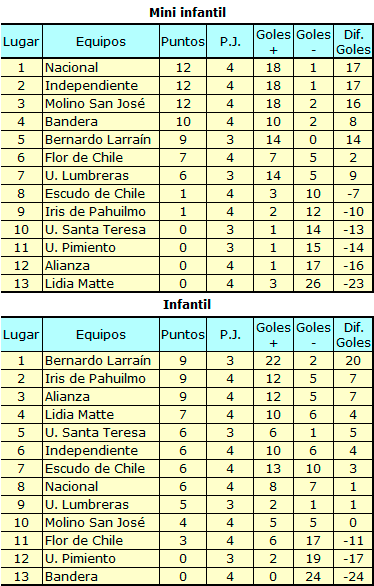Click Dif. Goles header in Mini infantil table

coord(353,41)
